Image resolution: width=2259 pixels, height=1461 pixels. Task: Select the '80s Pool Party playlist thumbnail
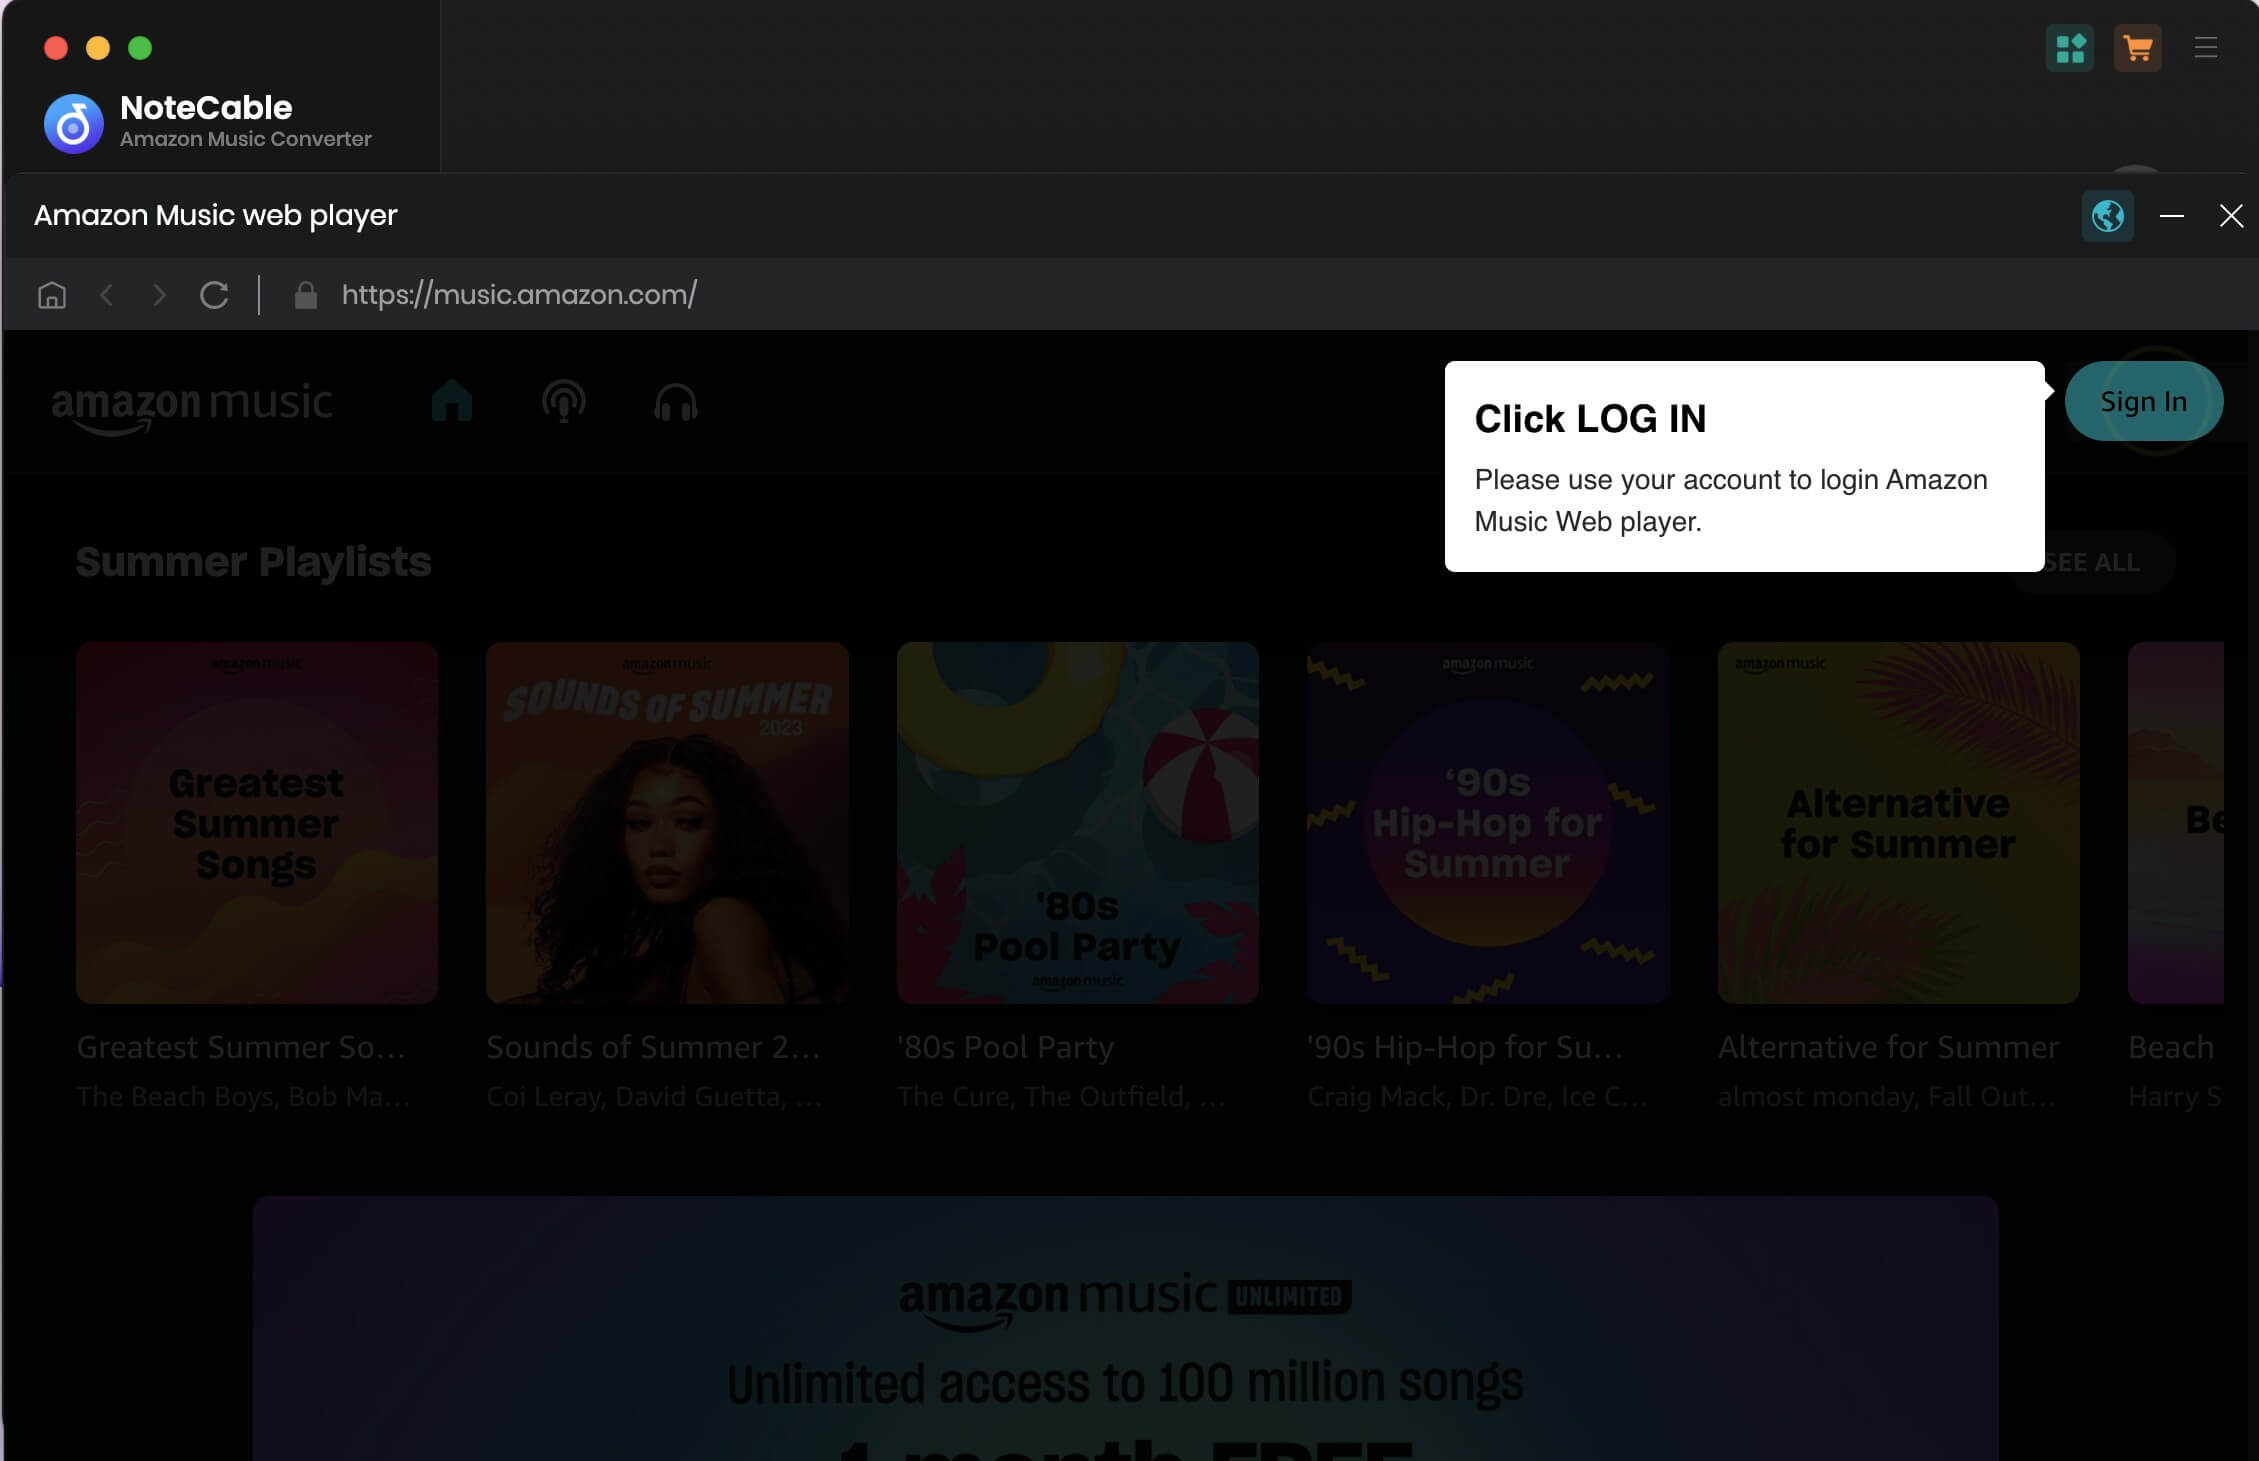(1075, 822)
